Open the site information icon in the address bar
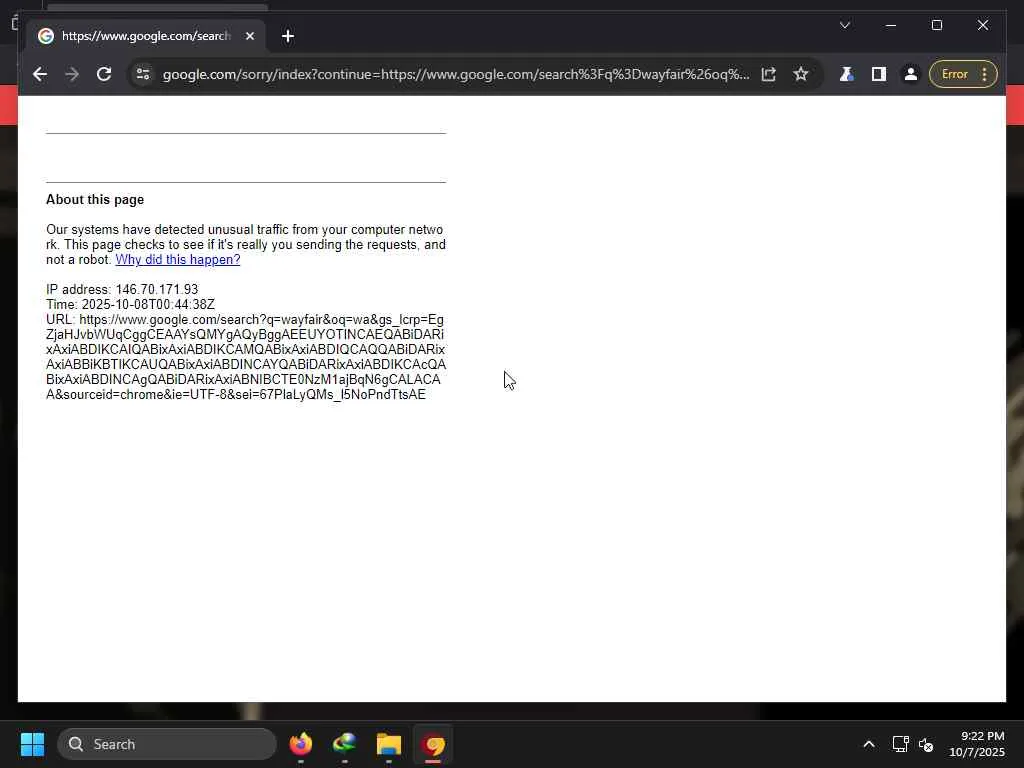The height and width of the screenshot is (768, 1024). (143, 74)
